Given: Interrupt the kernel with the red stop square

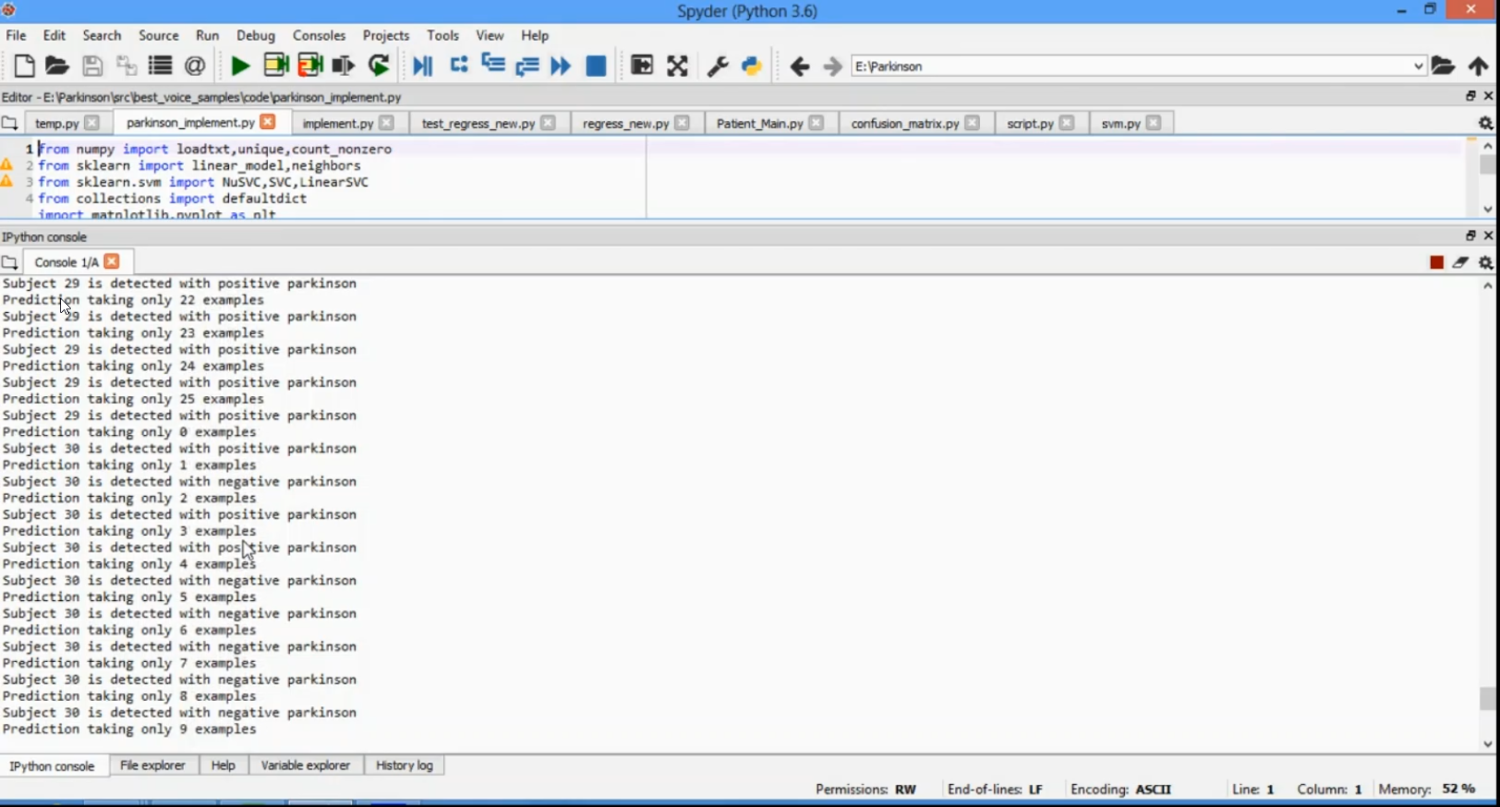Looking at the screenshot, I should click(1436, 262).
